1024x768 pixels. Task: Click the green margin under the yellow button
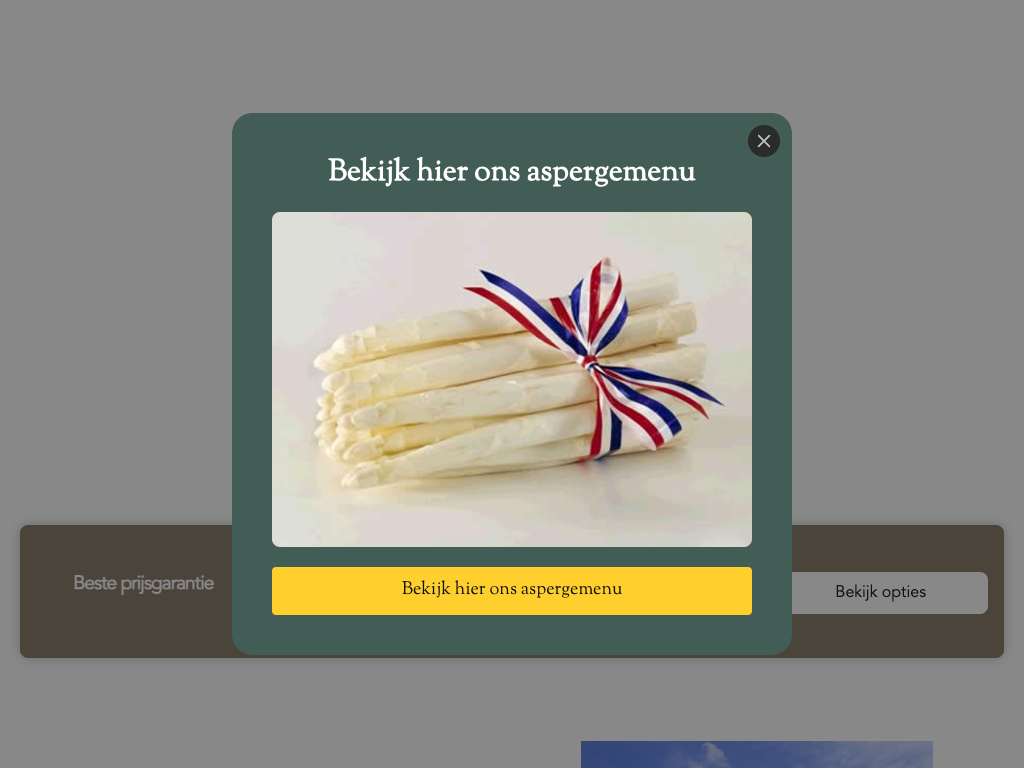[511, 633]
